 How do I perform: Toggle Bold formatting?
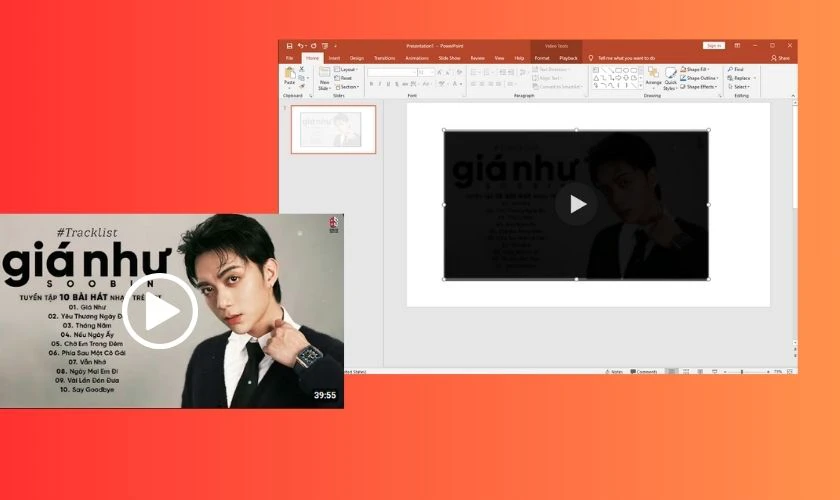tap(371, 84)
